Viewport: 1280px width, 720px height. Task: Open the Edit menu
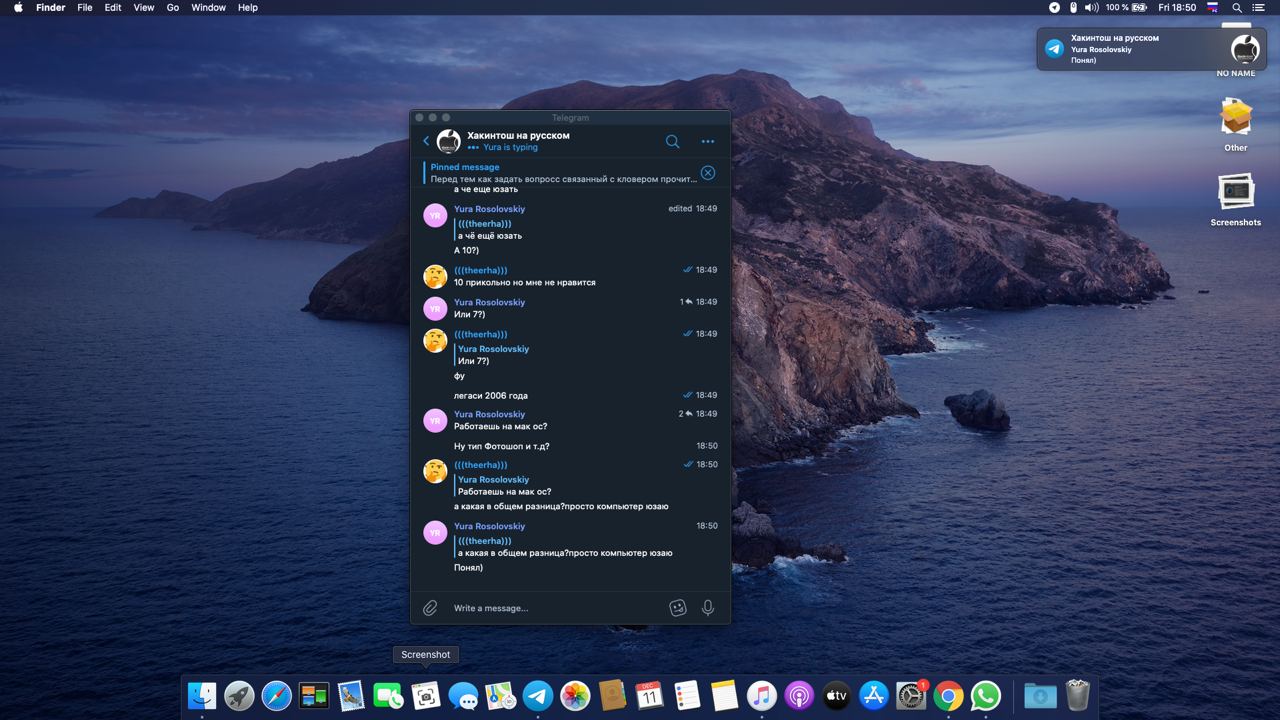(113, 7)
